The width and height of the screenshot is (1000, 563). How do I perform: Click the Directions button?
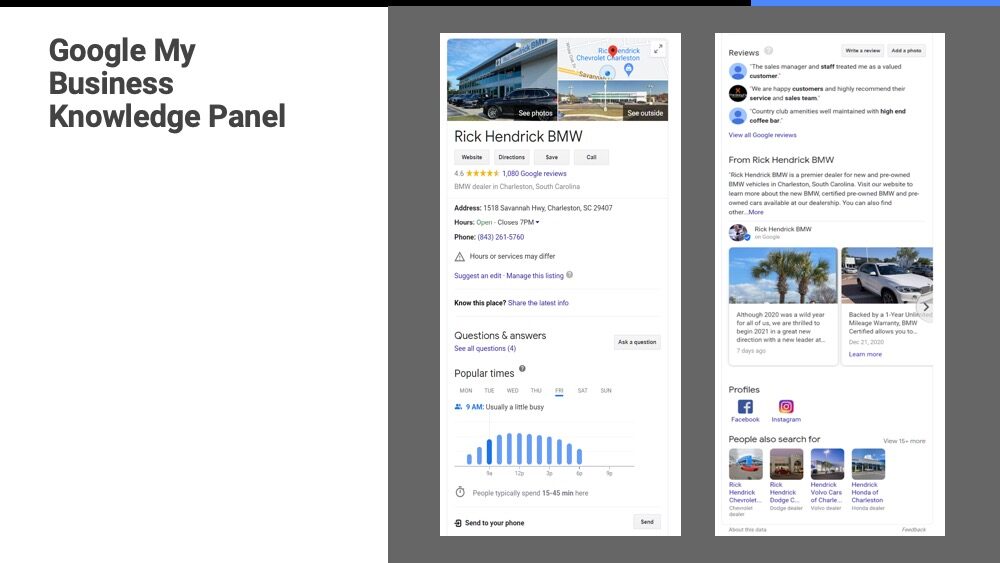click(x=511, y=157)
